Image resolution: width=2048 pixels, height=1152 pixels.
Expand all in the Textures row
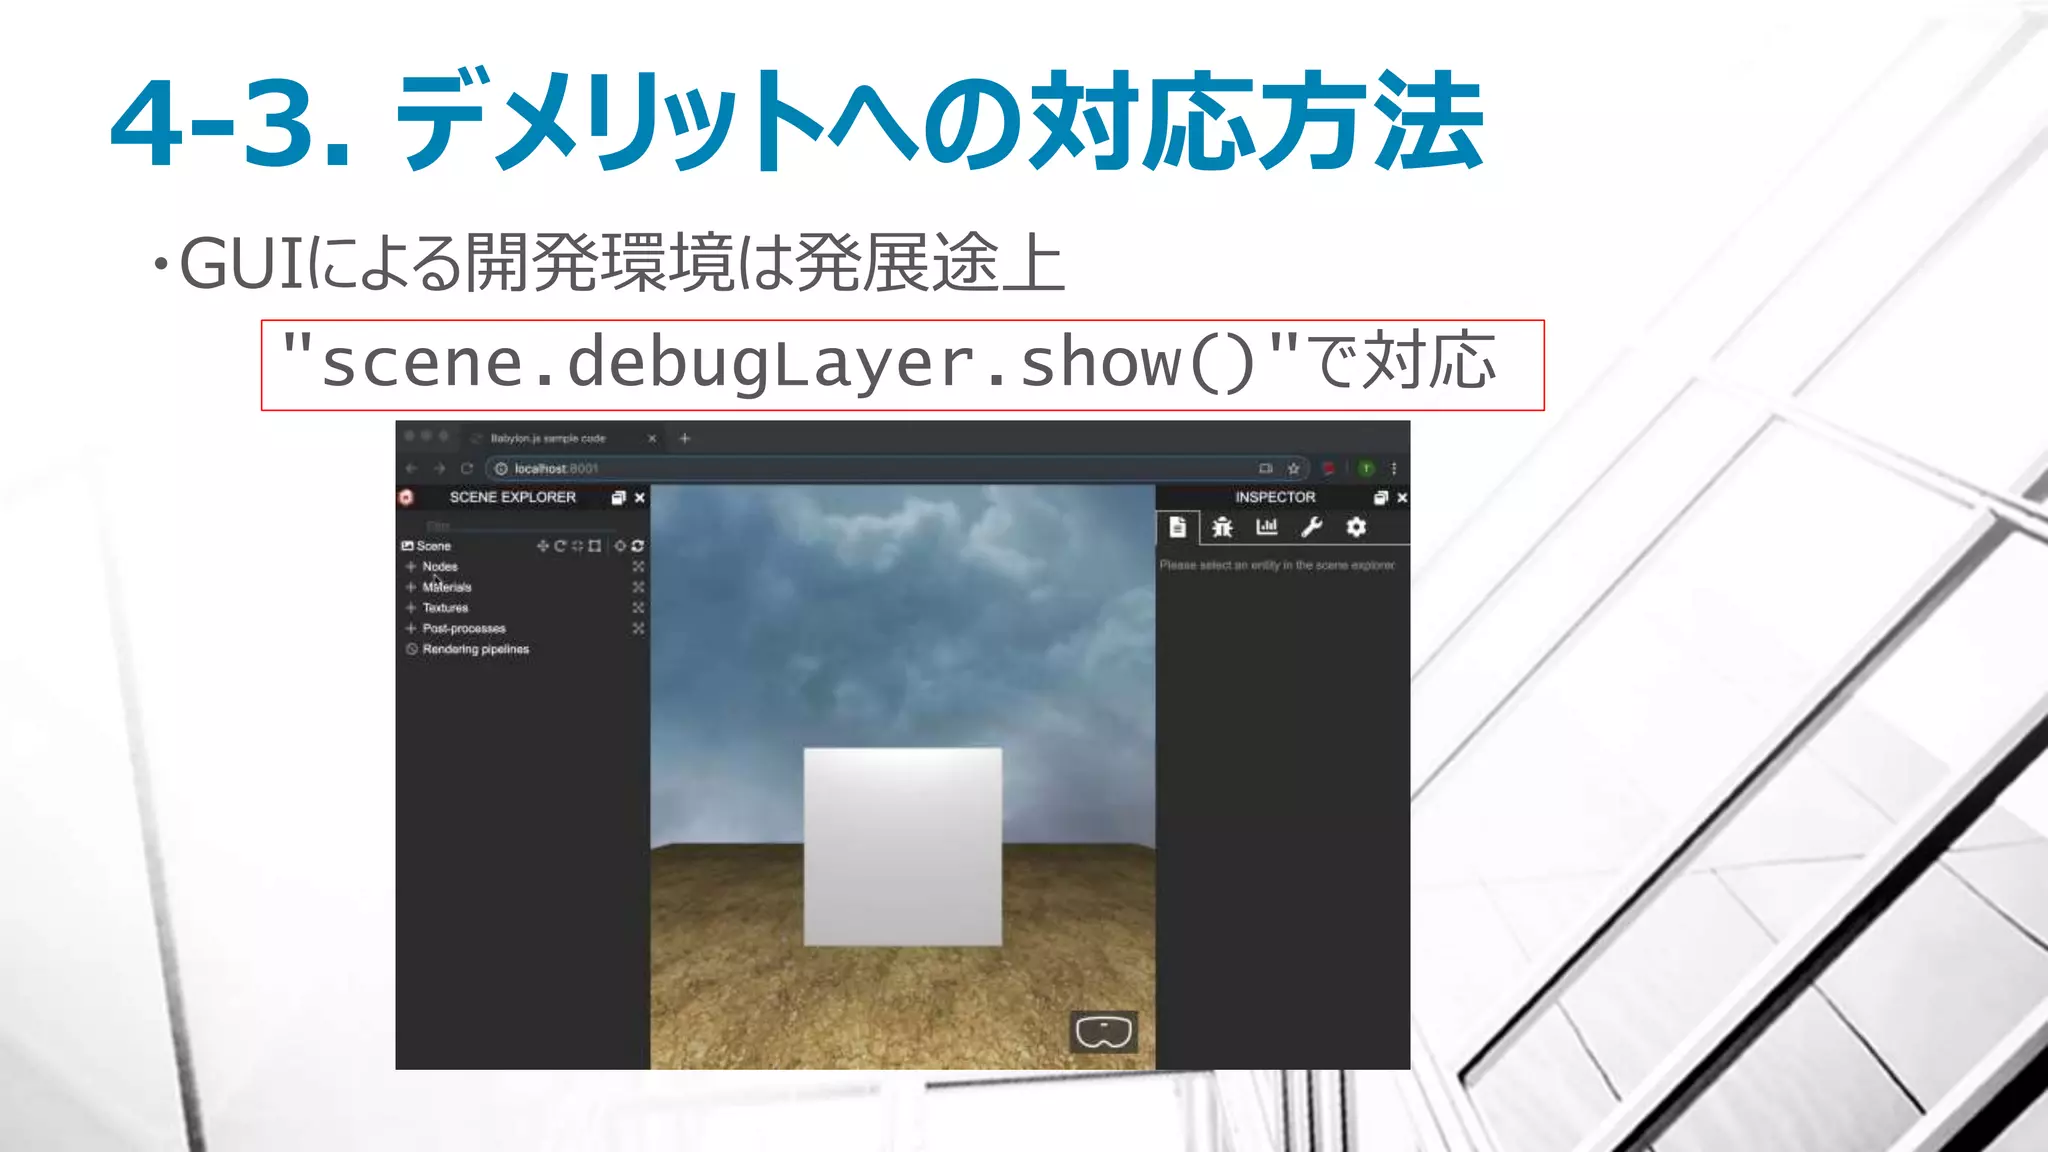coord(638,607)
